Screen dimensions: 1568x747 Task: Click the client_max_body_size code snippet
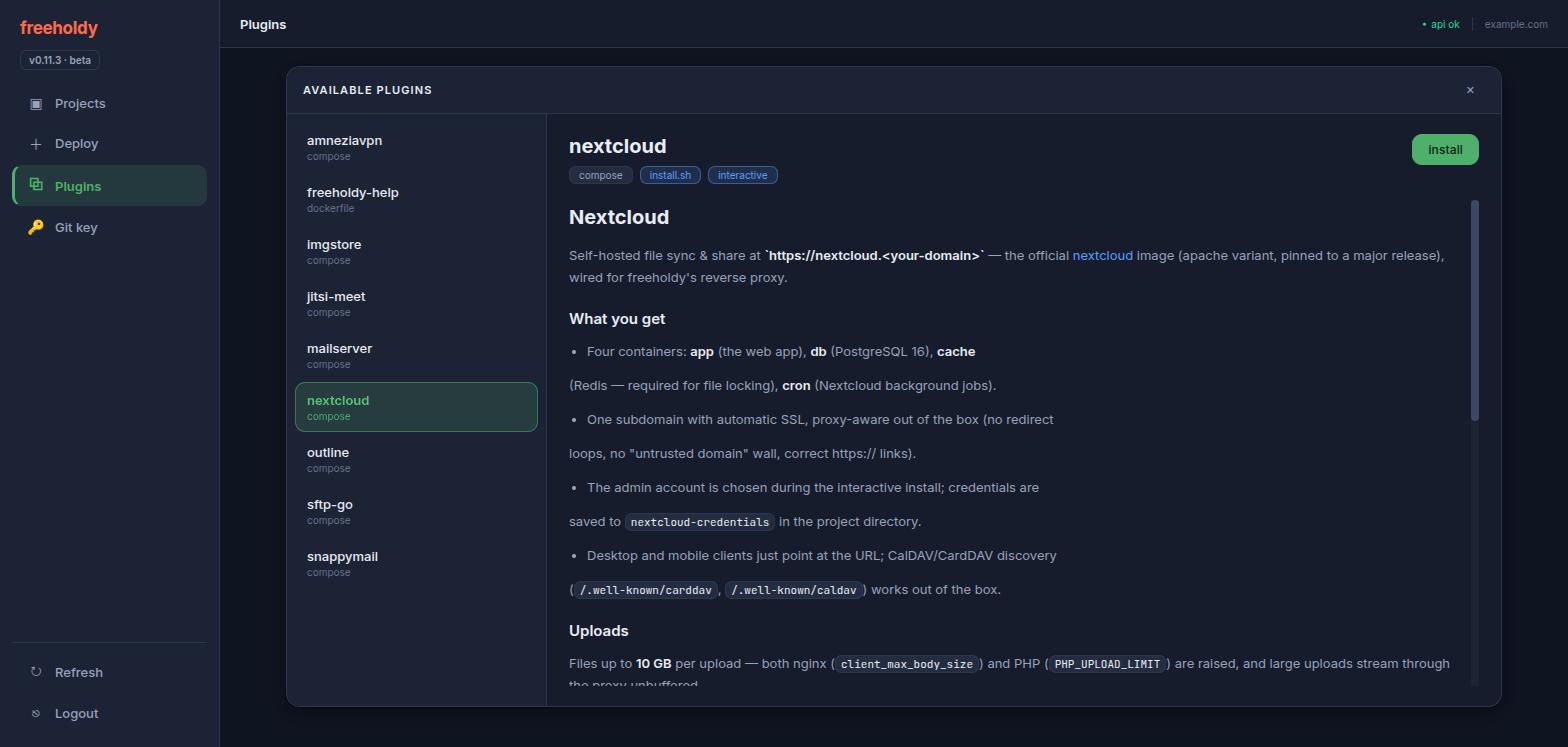point(907,664)
